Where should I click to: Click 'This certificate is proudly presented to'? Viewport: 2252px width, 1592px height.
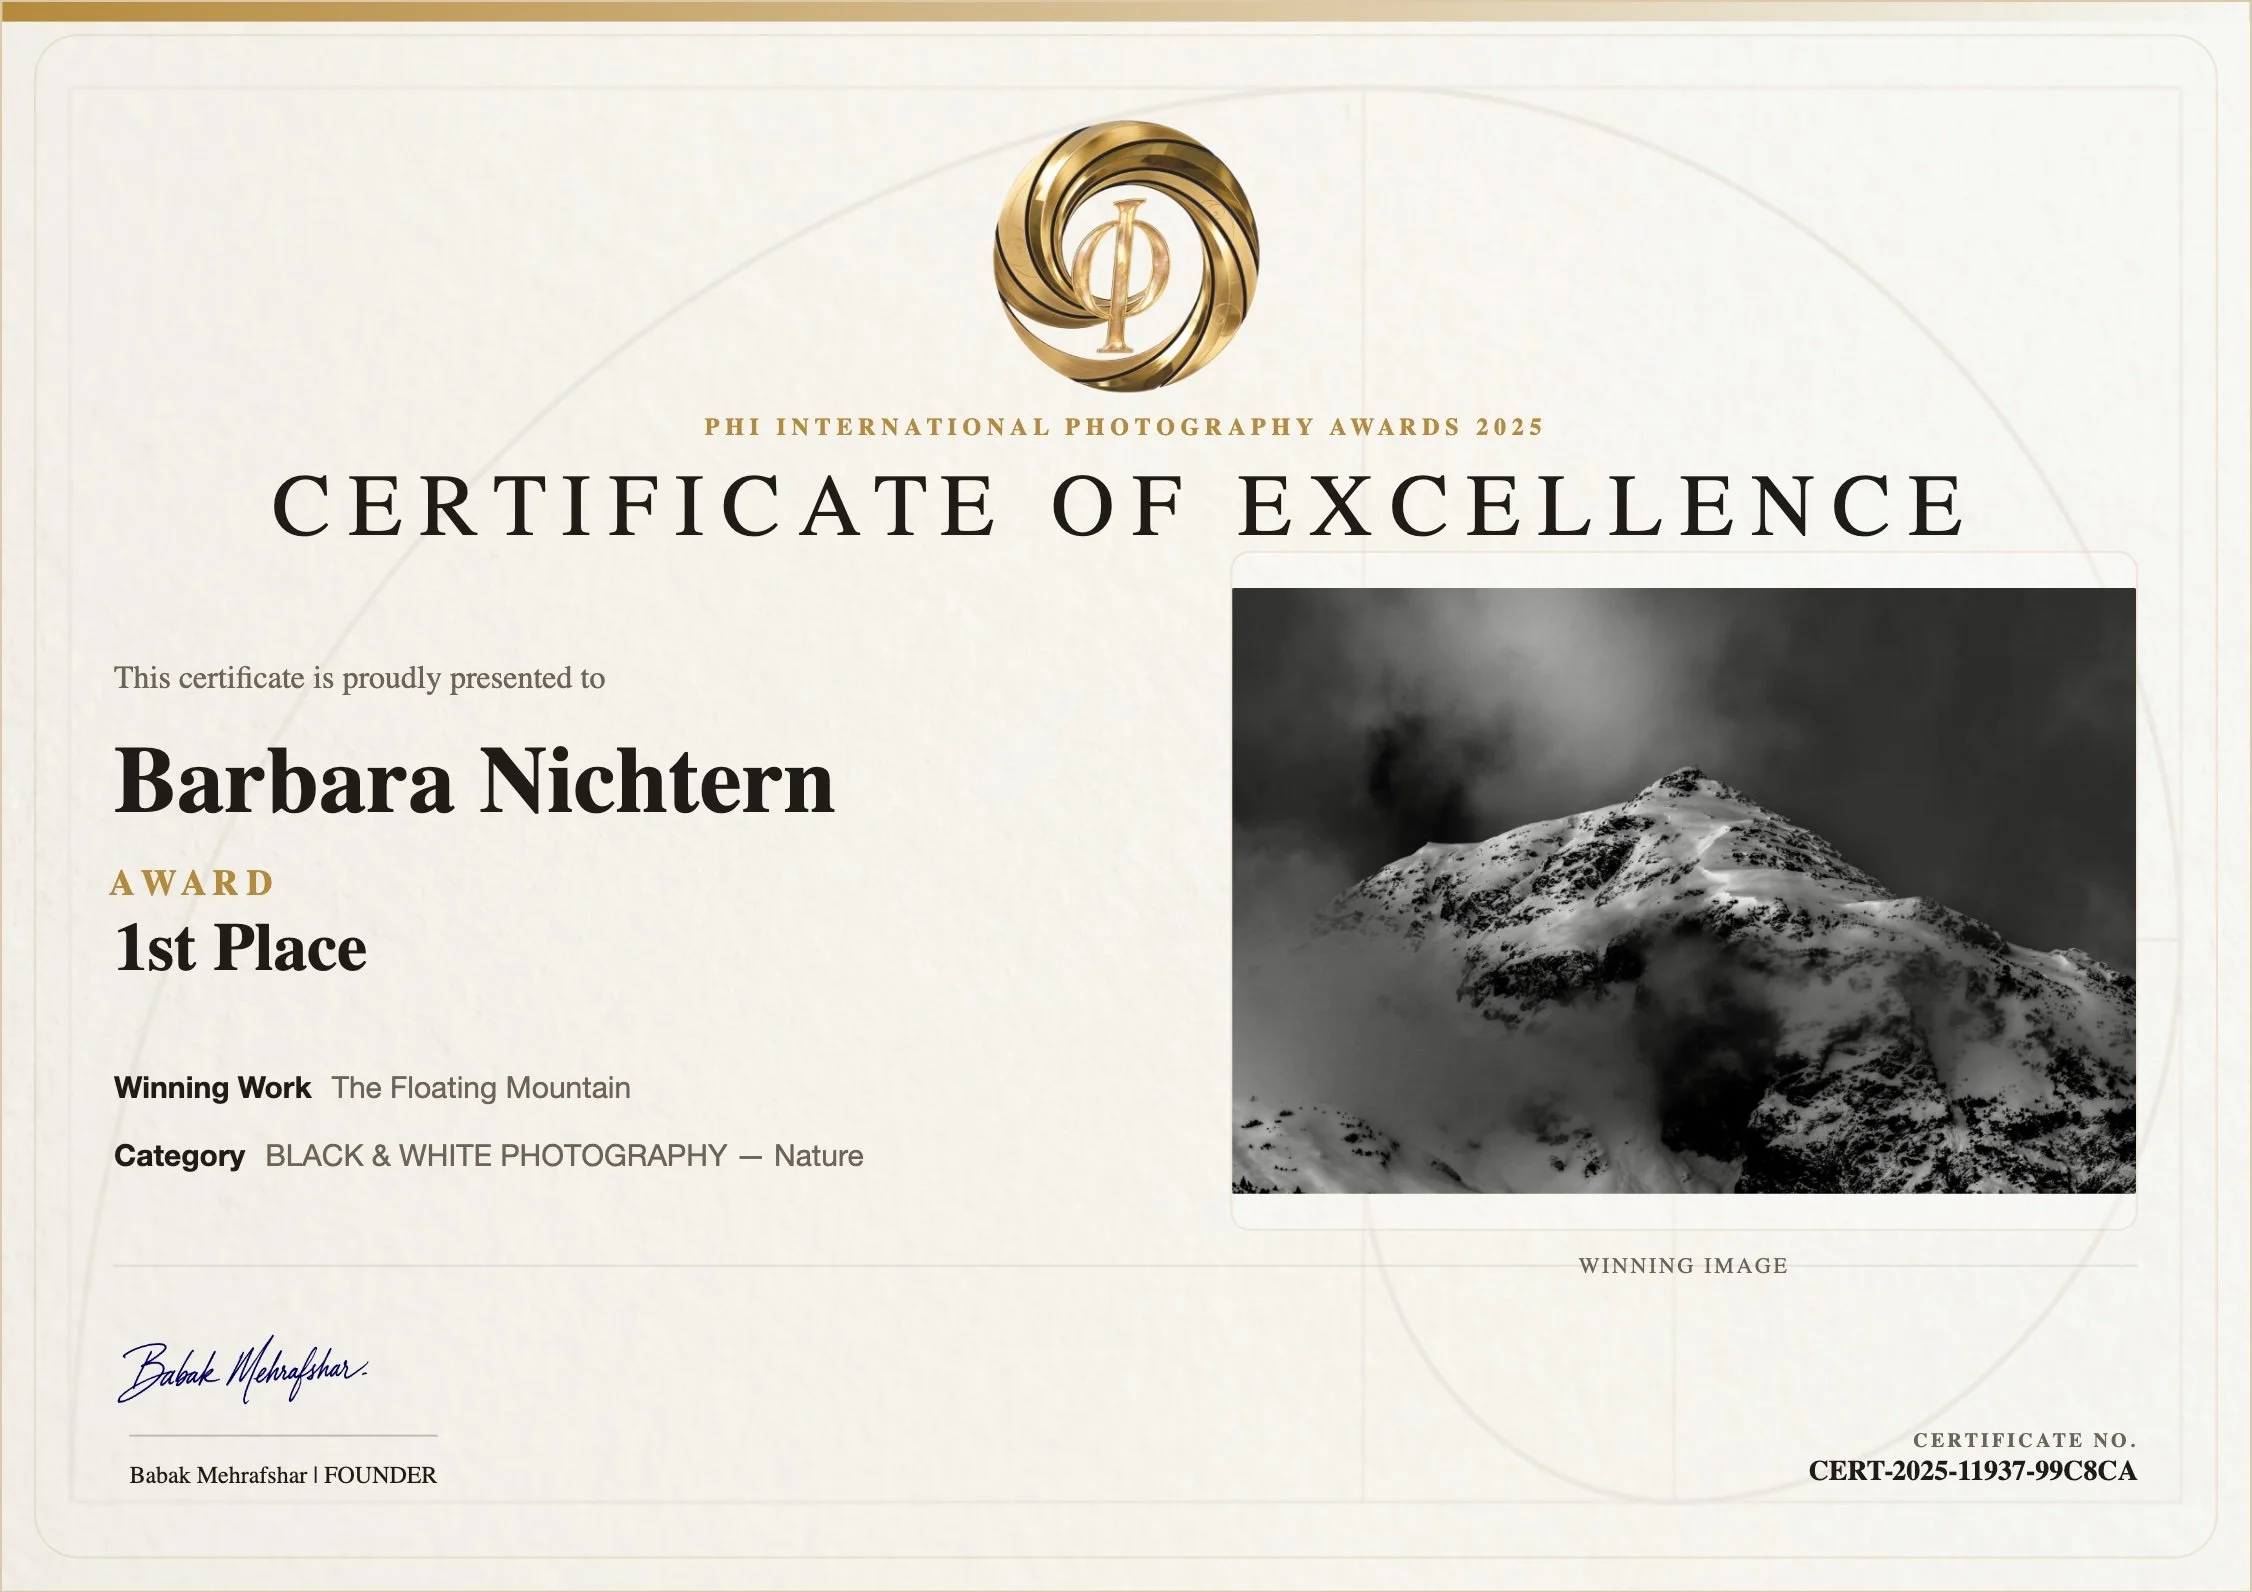point(360,678)
